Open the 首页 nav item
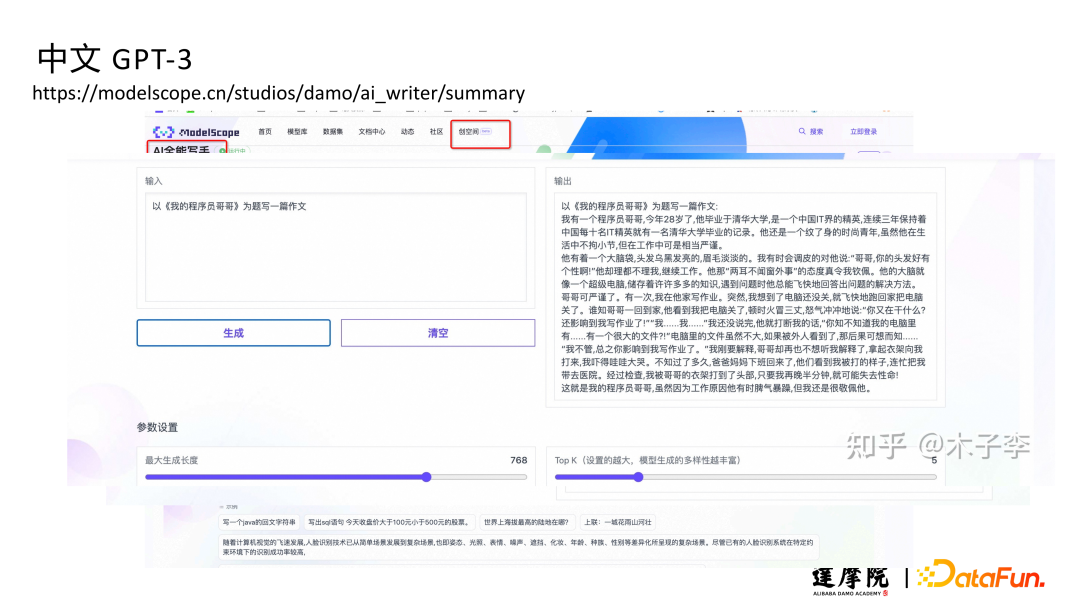Viewport: 1080px width, 608px height. (265, 132)
